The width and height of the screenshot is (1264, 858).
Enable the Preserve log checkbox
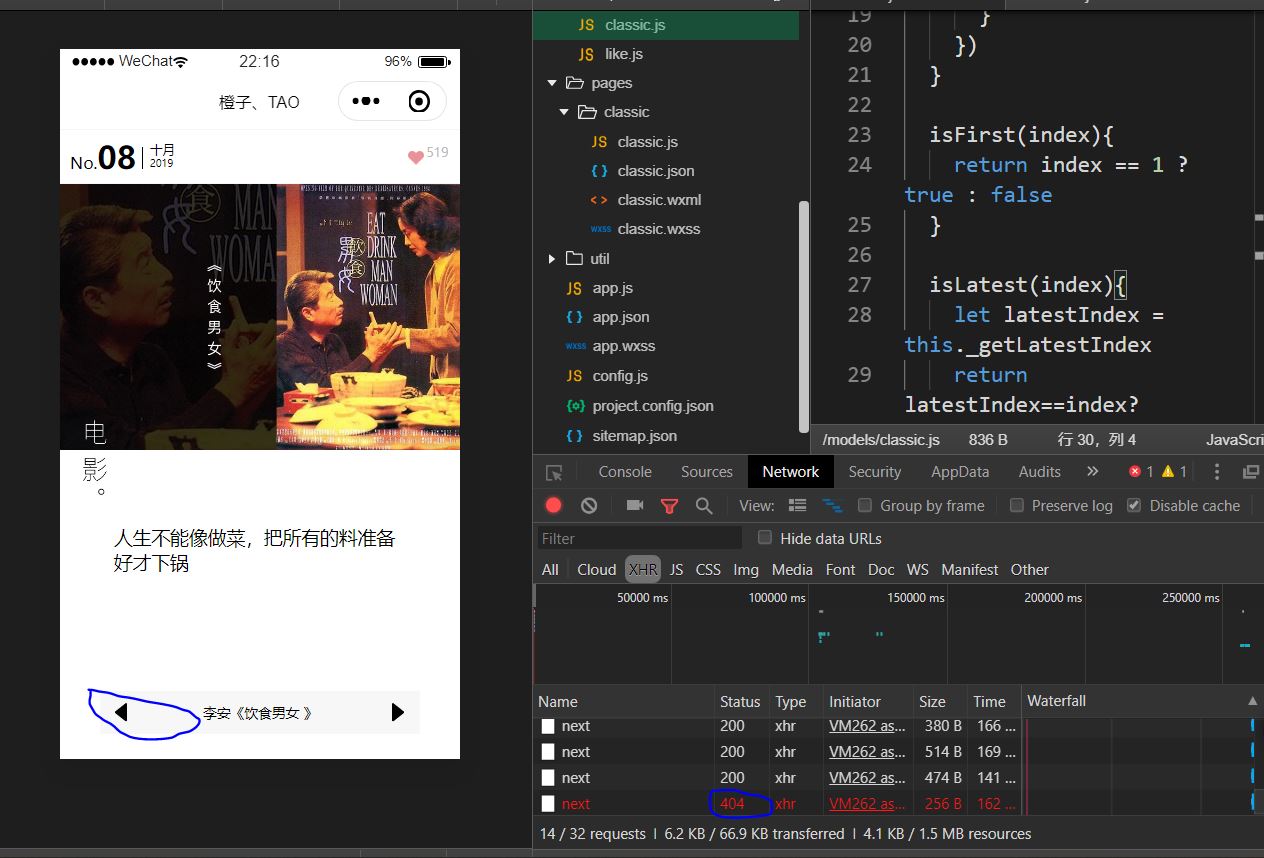pos(1017,505)
